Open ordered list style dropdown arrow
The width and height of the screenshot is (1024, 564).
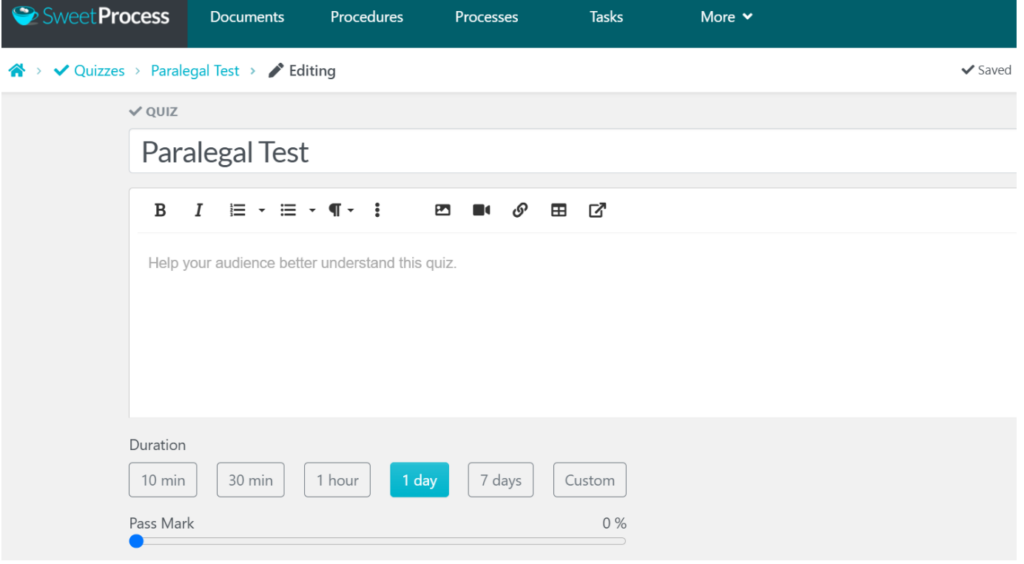pyautogui.click(x=262, y=210)
